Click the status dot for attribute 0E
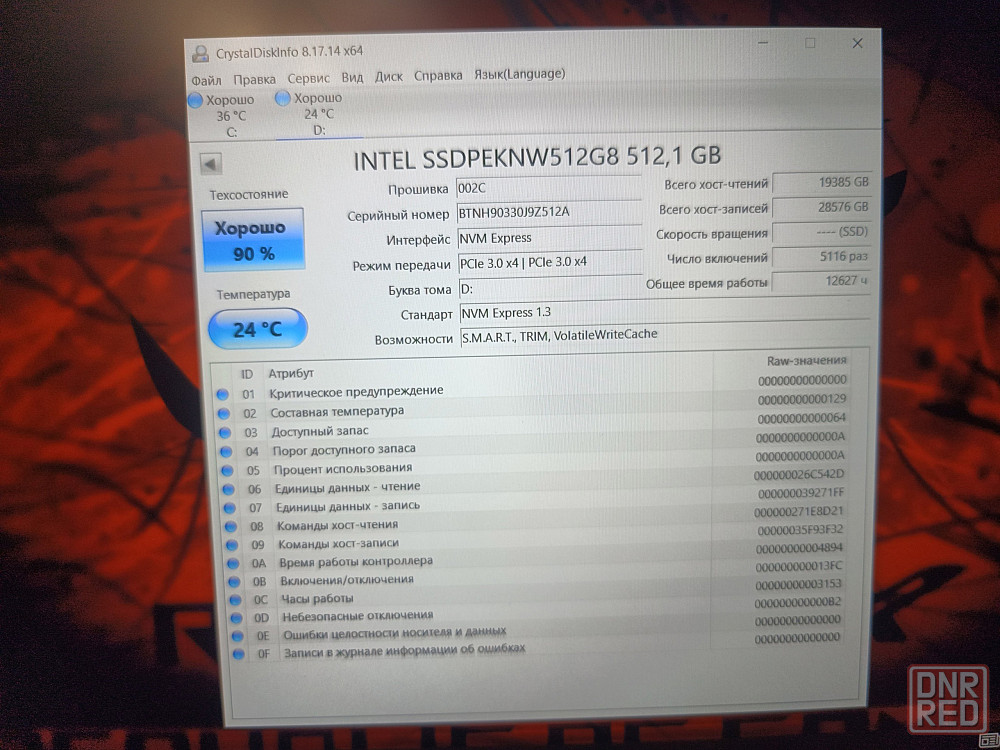The height and width of the screenshot is (750, 1000). pyautogui.click(x=238, y=636)
